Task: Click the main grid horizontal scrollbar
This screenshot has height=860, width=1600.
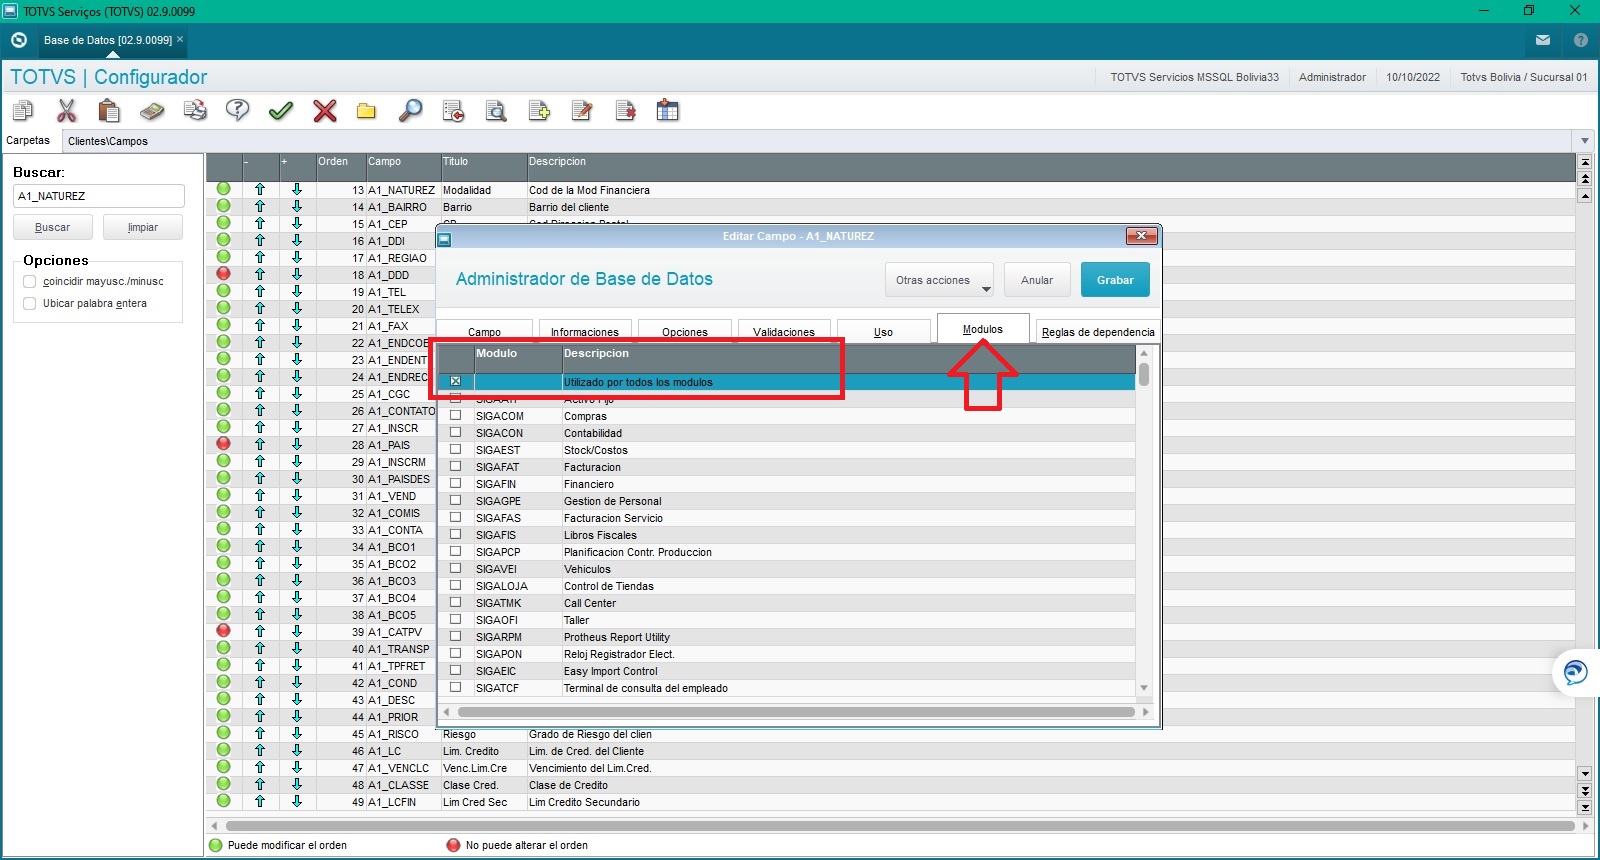Action: point(899,826)
